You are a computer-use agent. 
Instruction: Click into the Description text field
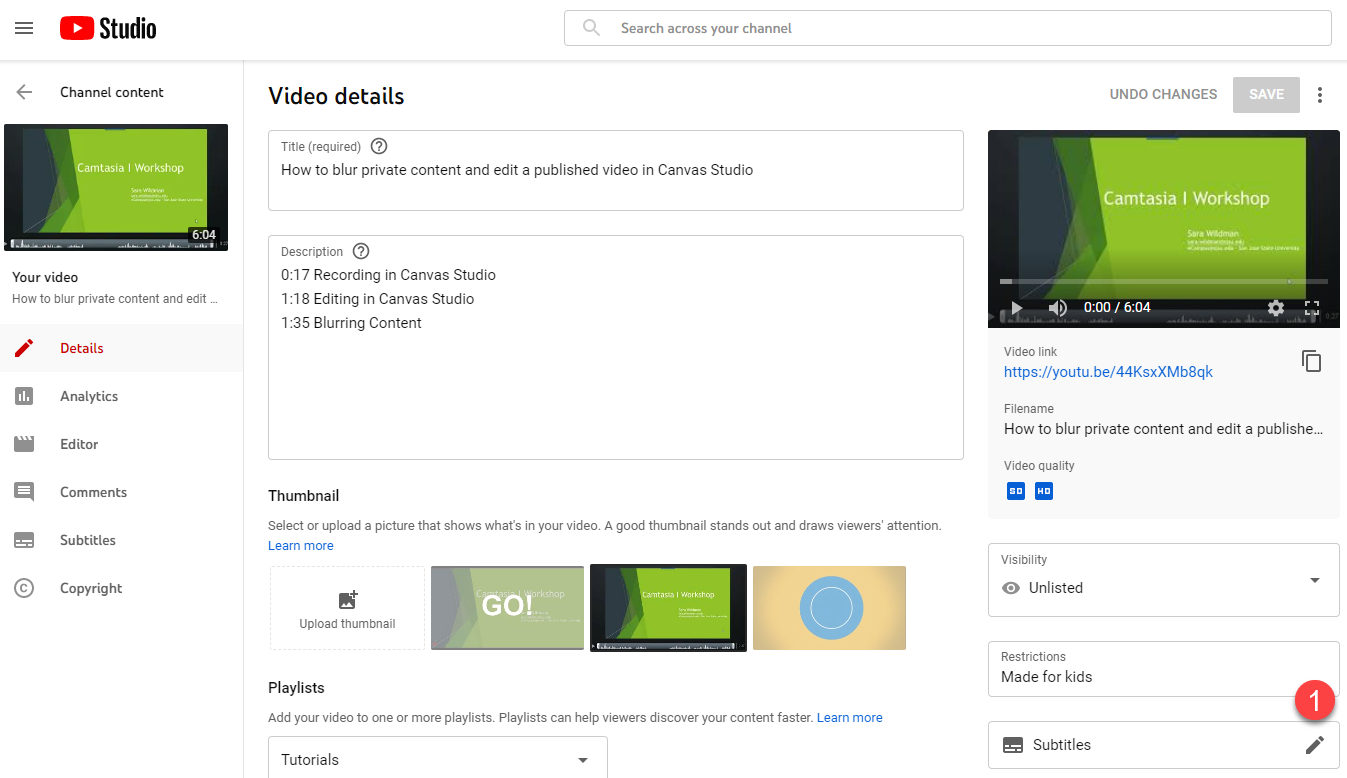click(x=616, y=347)
